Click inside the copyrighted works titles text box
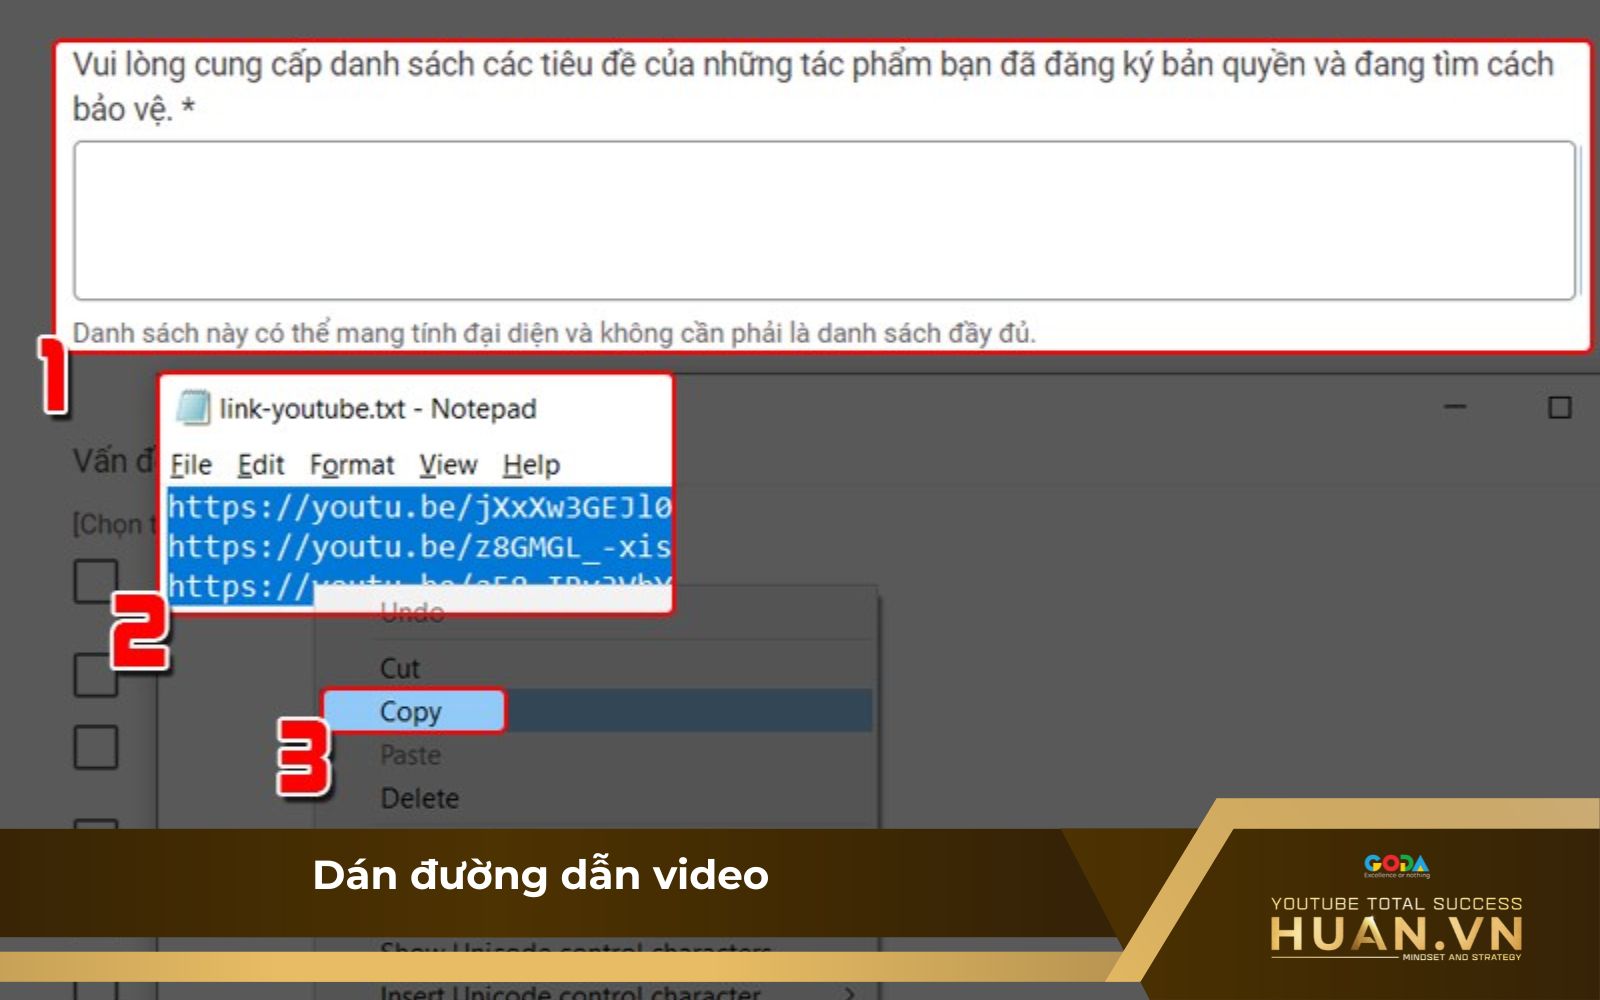The image size is (1600, 1000). coord(825,220)
